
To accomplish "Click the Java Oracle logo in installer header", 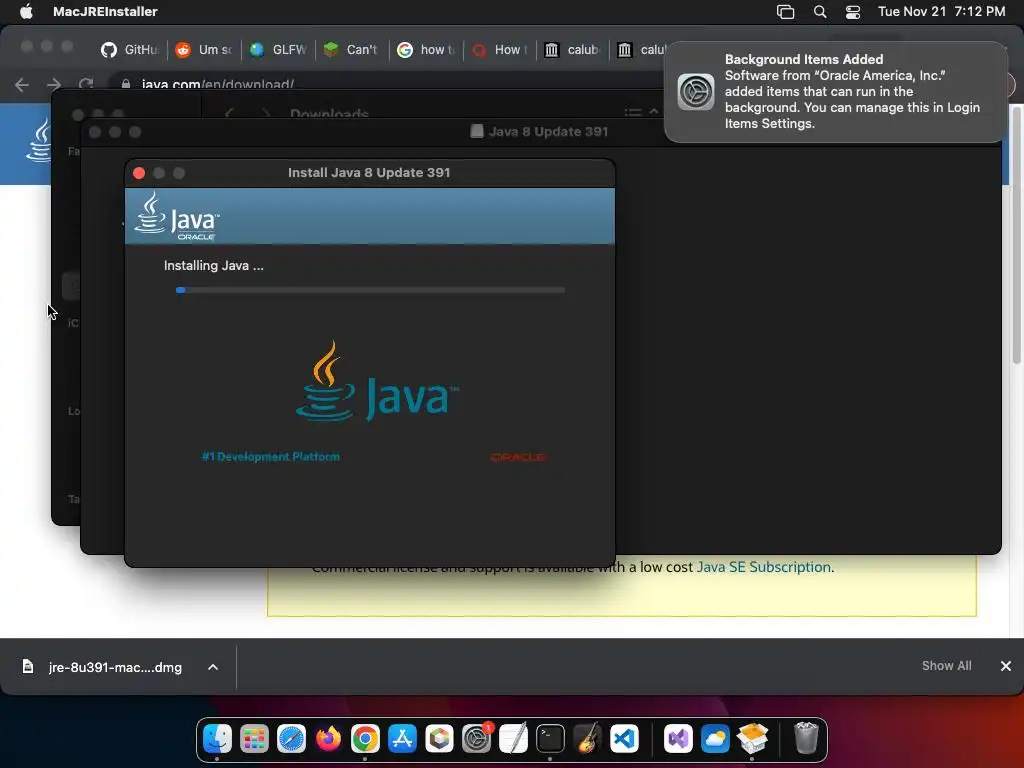I will (x=177, y=216).
